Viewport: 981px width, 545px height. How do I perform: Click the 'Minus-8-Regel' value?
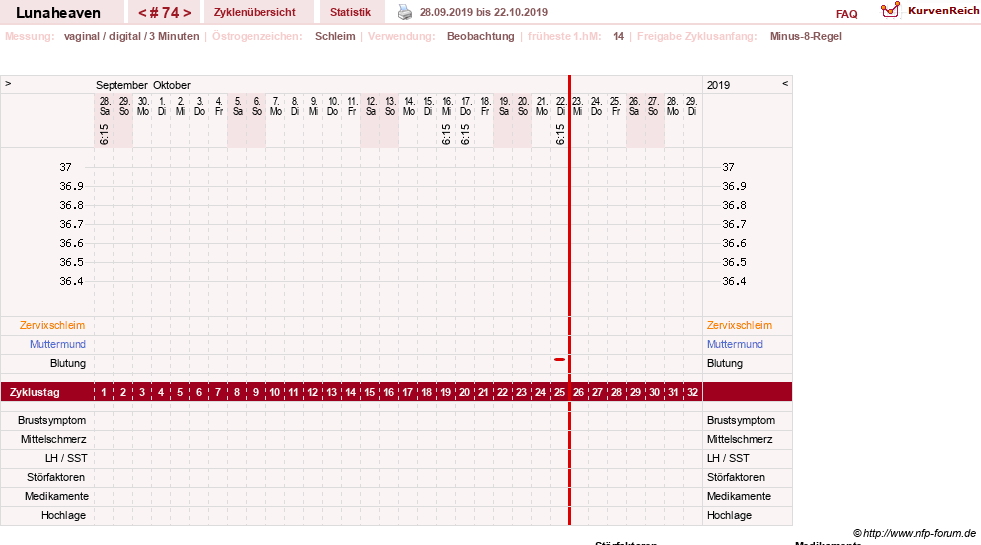point(806,36)
